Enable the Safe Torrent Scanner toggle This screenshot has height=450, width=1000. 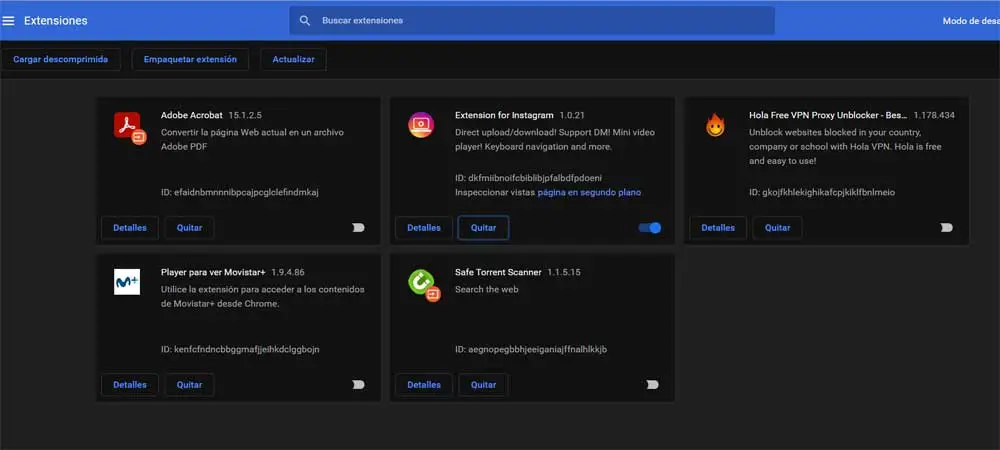[652, 384]
